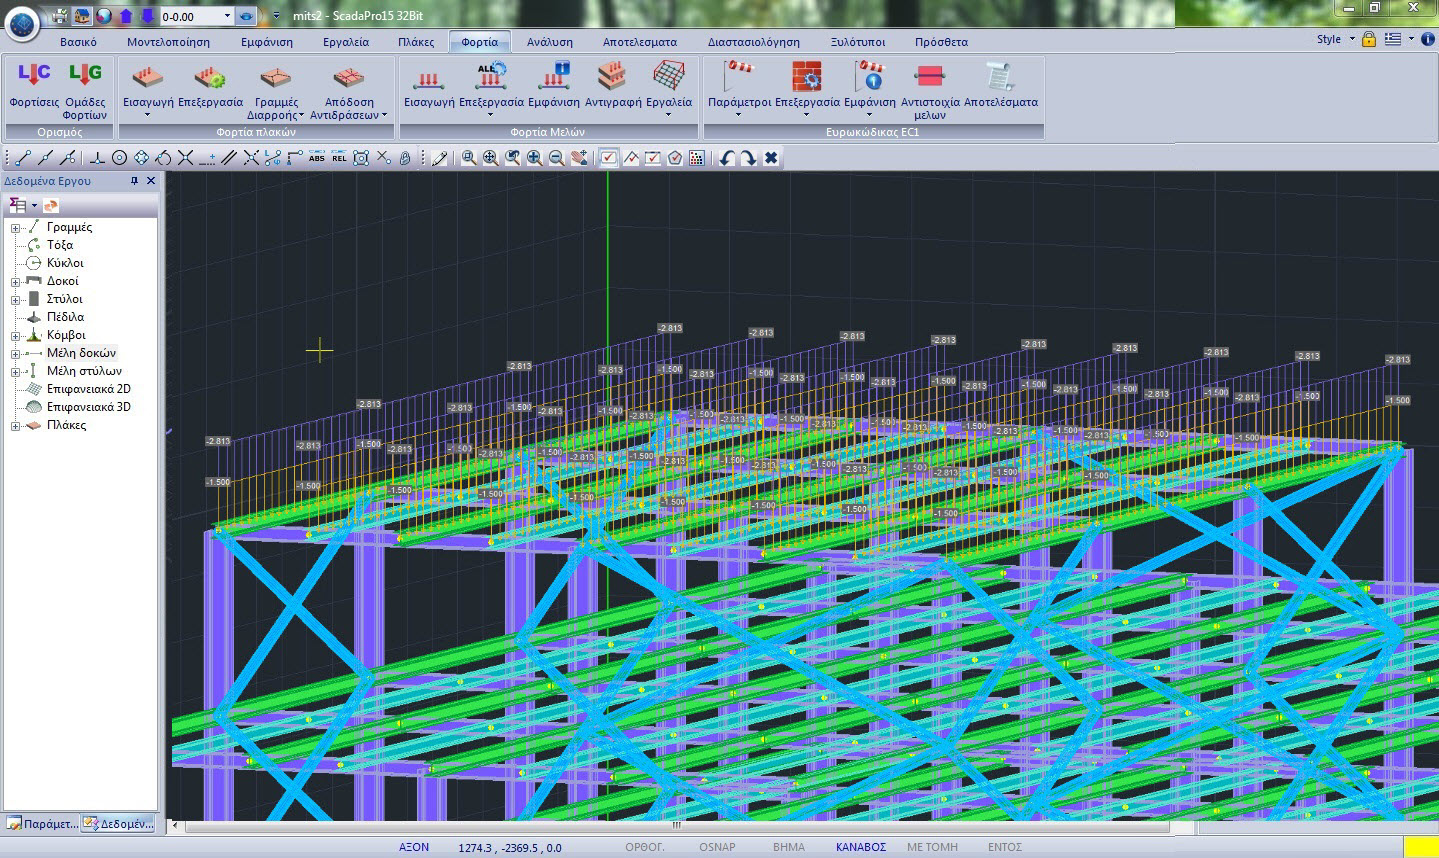Toggle OSNAP in the status bar

717,847
